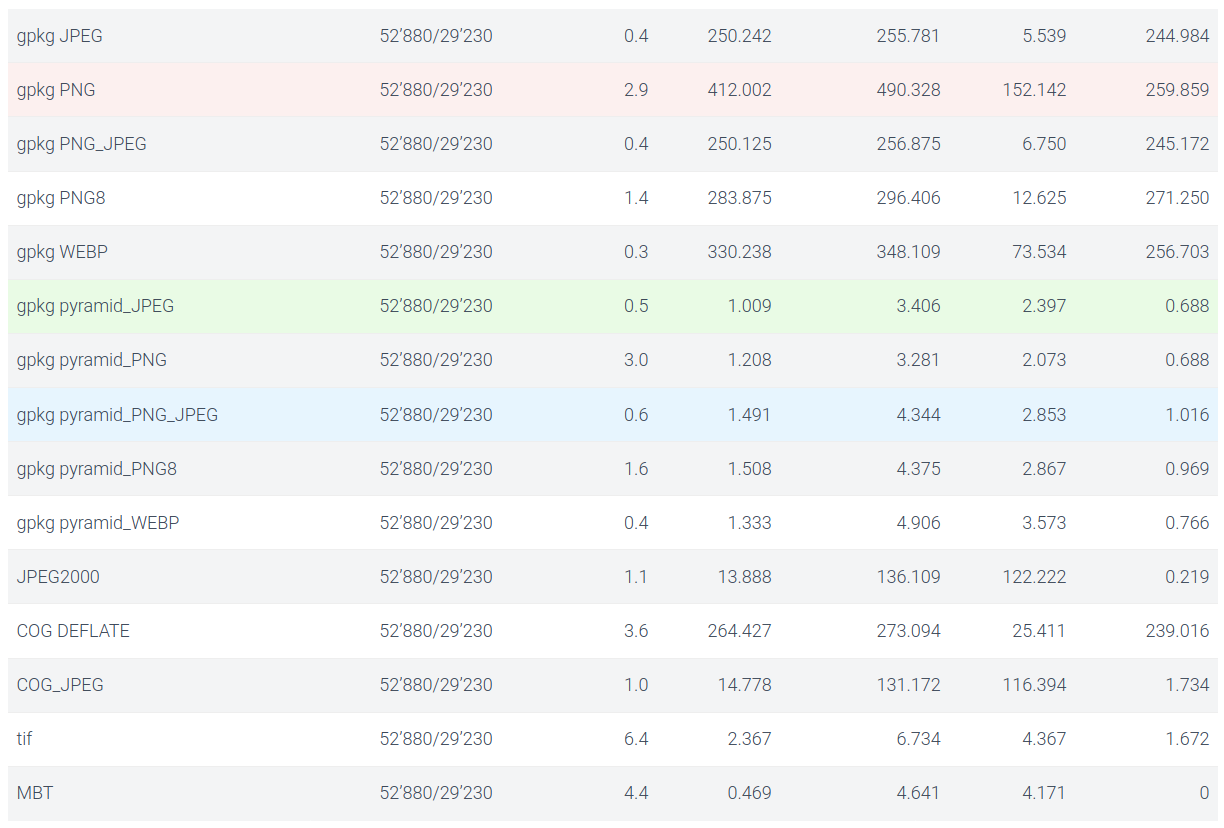This screenshot has width=1224, height=828.
Task: Select the 122.222 value in JPEG2000 row
Action: (x=1034, y=577)
